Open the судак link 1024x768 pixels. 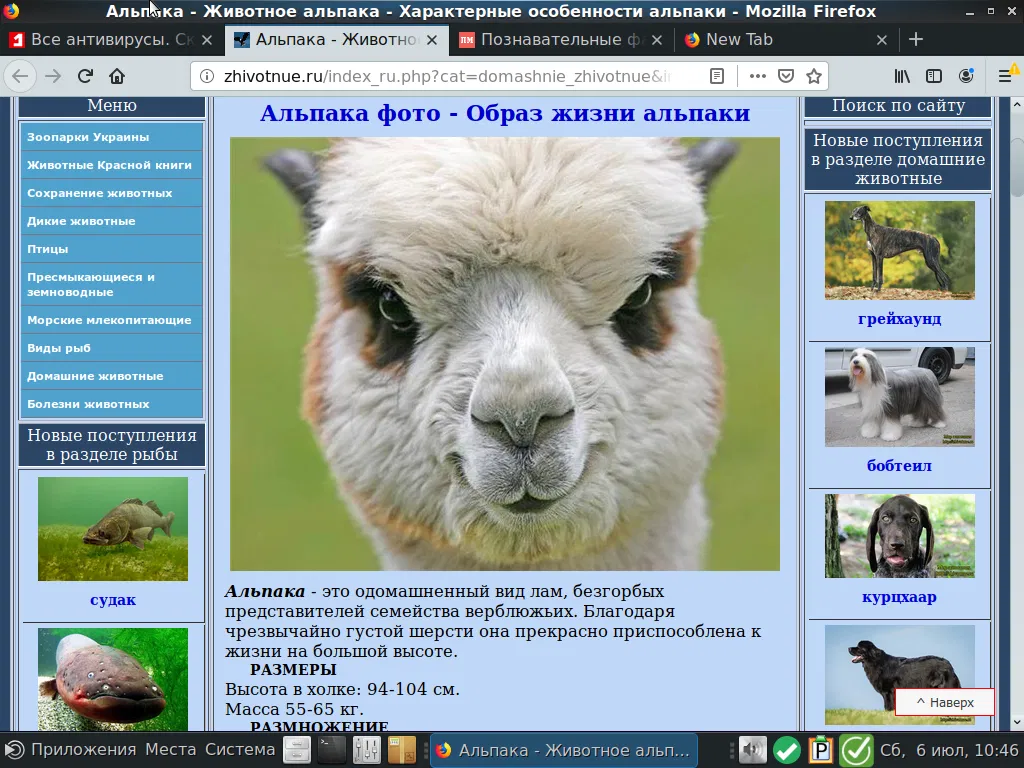113,600
